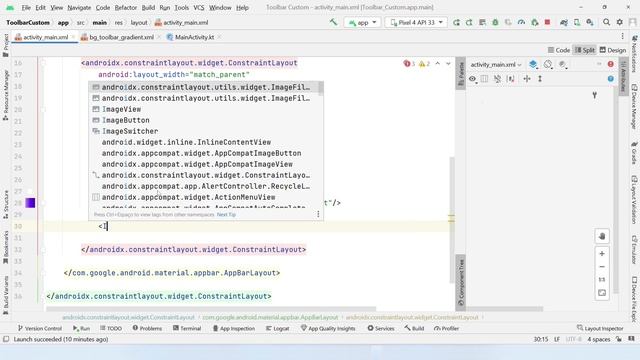
Task: Open the Layout Inspector tool window
Action: 600,328
